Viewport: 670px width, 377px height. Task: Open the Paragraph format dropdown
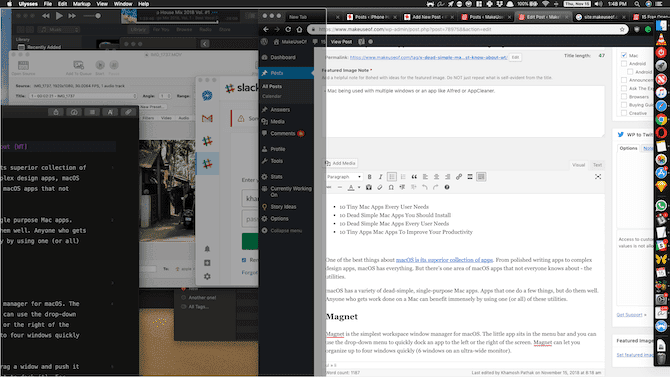pos(344,177)
